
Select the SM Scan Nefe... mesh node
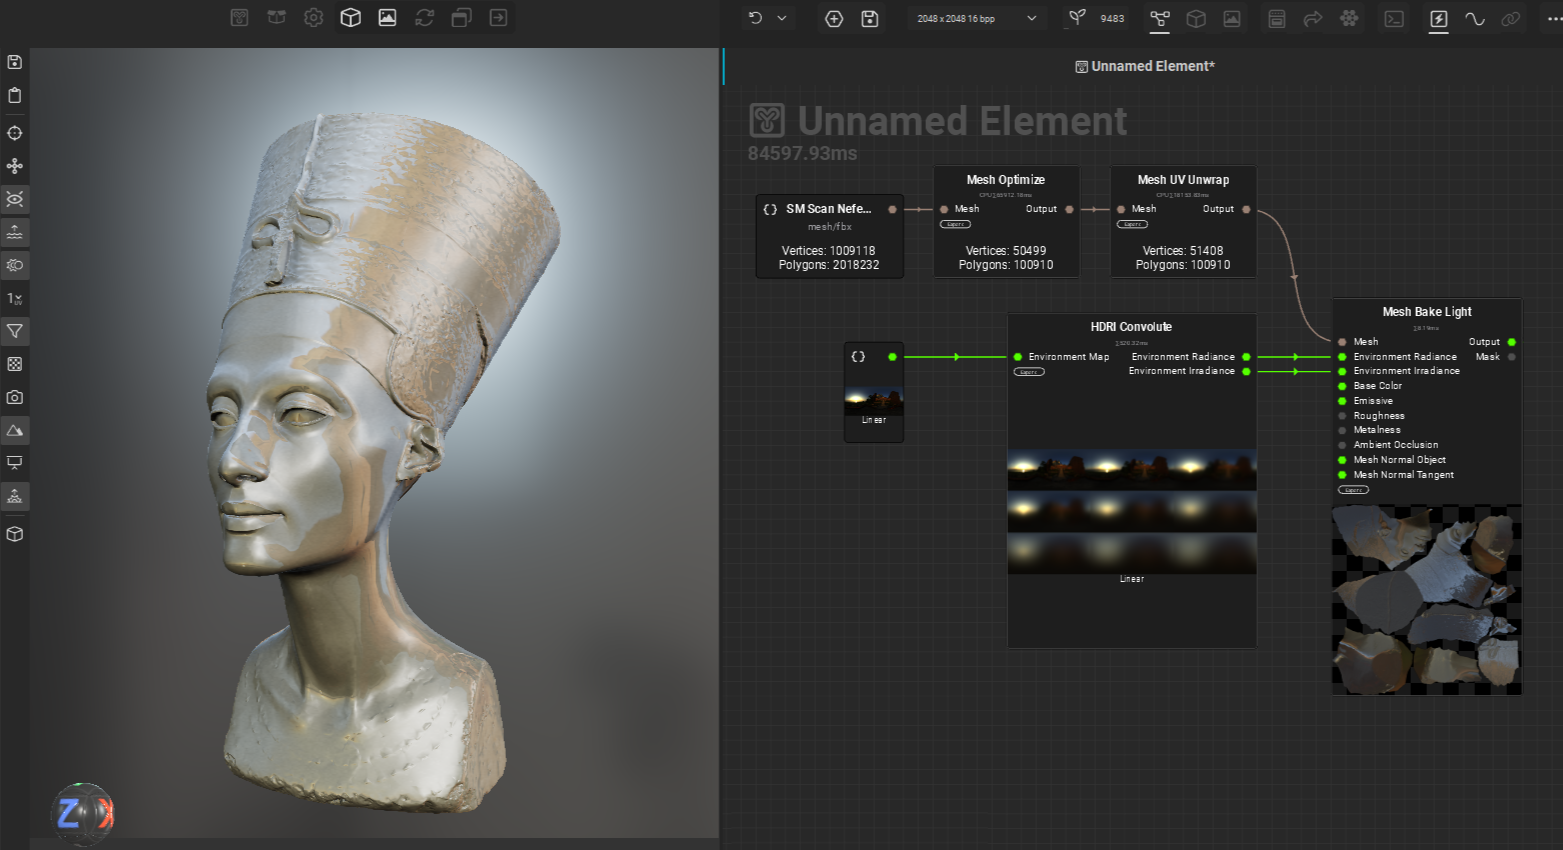click(x=829, y=236)
